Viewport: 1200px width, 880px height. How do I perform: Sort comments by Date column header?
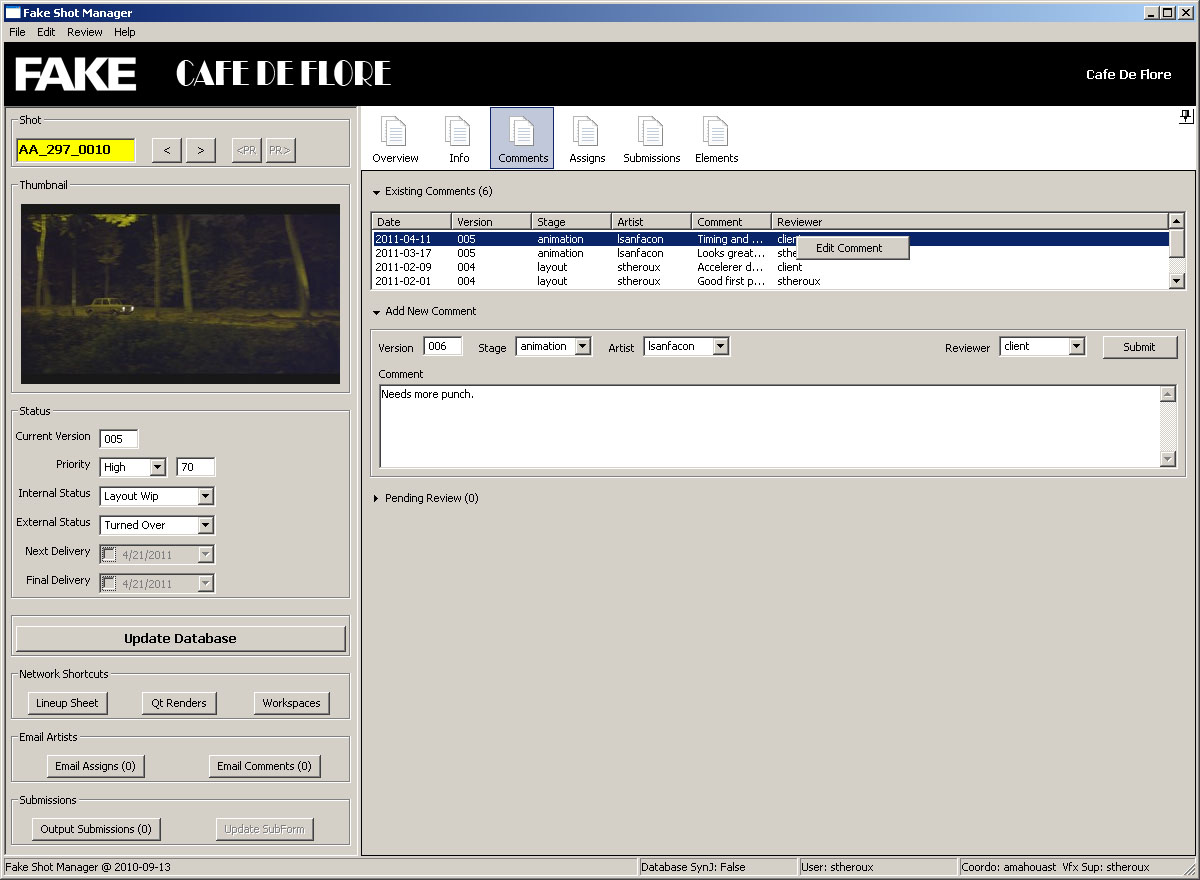click(x=412, y=222)
